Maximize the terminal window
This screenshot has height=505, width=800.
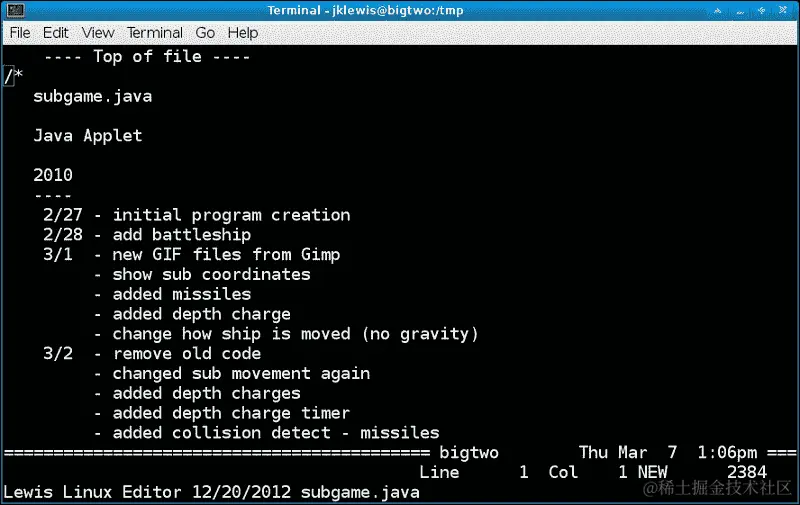coord(761,10)
